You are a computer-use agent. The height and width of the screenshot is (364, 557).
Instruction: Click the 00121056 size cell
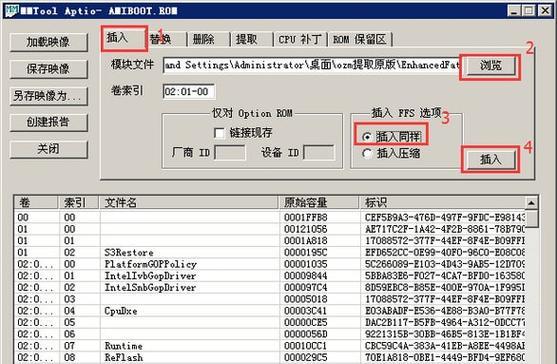[x=305, y=229]
